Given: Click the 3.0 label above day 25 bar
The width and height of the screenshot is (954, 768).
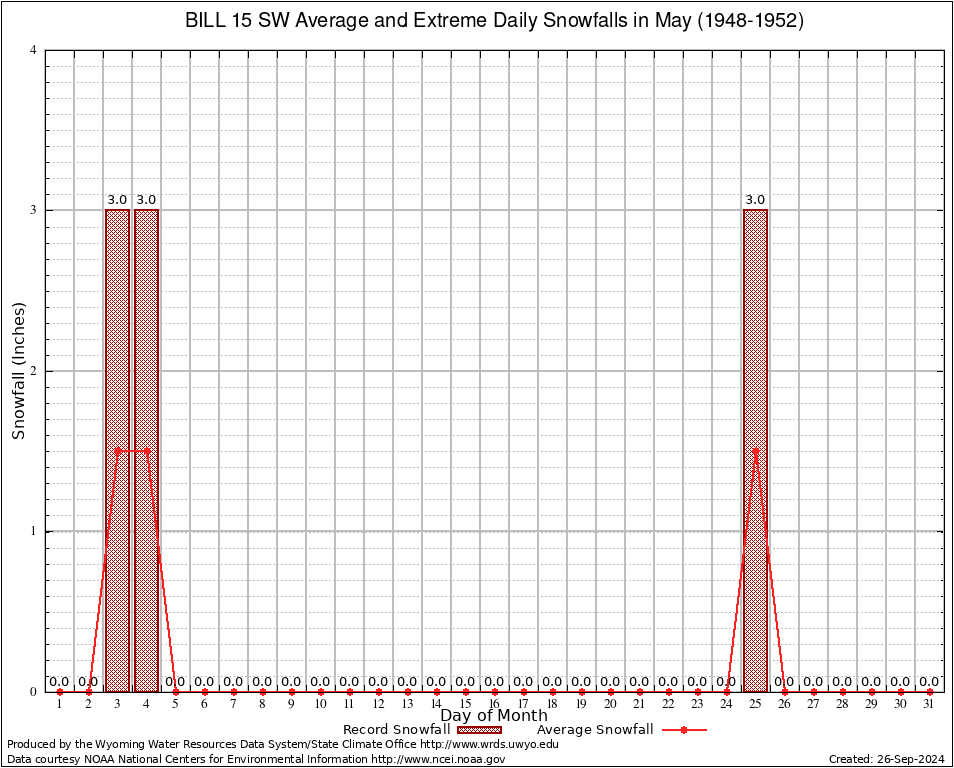Looking at the screenshot, I should (x=755, y=200).
